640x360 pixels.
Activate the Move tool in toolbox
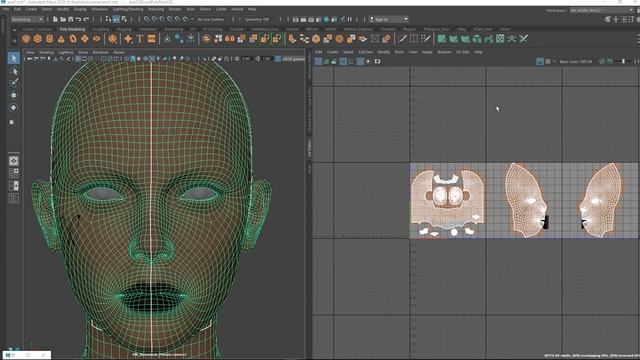click(x=13, y=95)
